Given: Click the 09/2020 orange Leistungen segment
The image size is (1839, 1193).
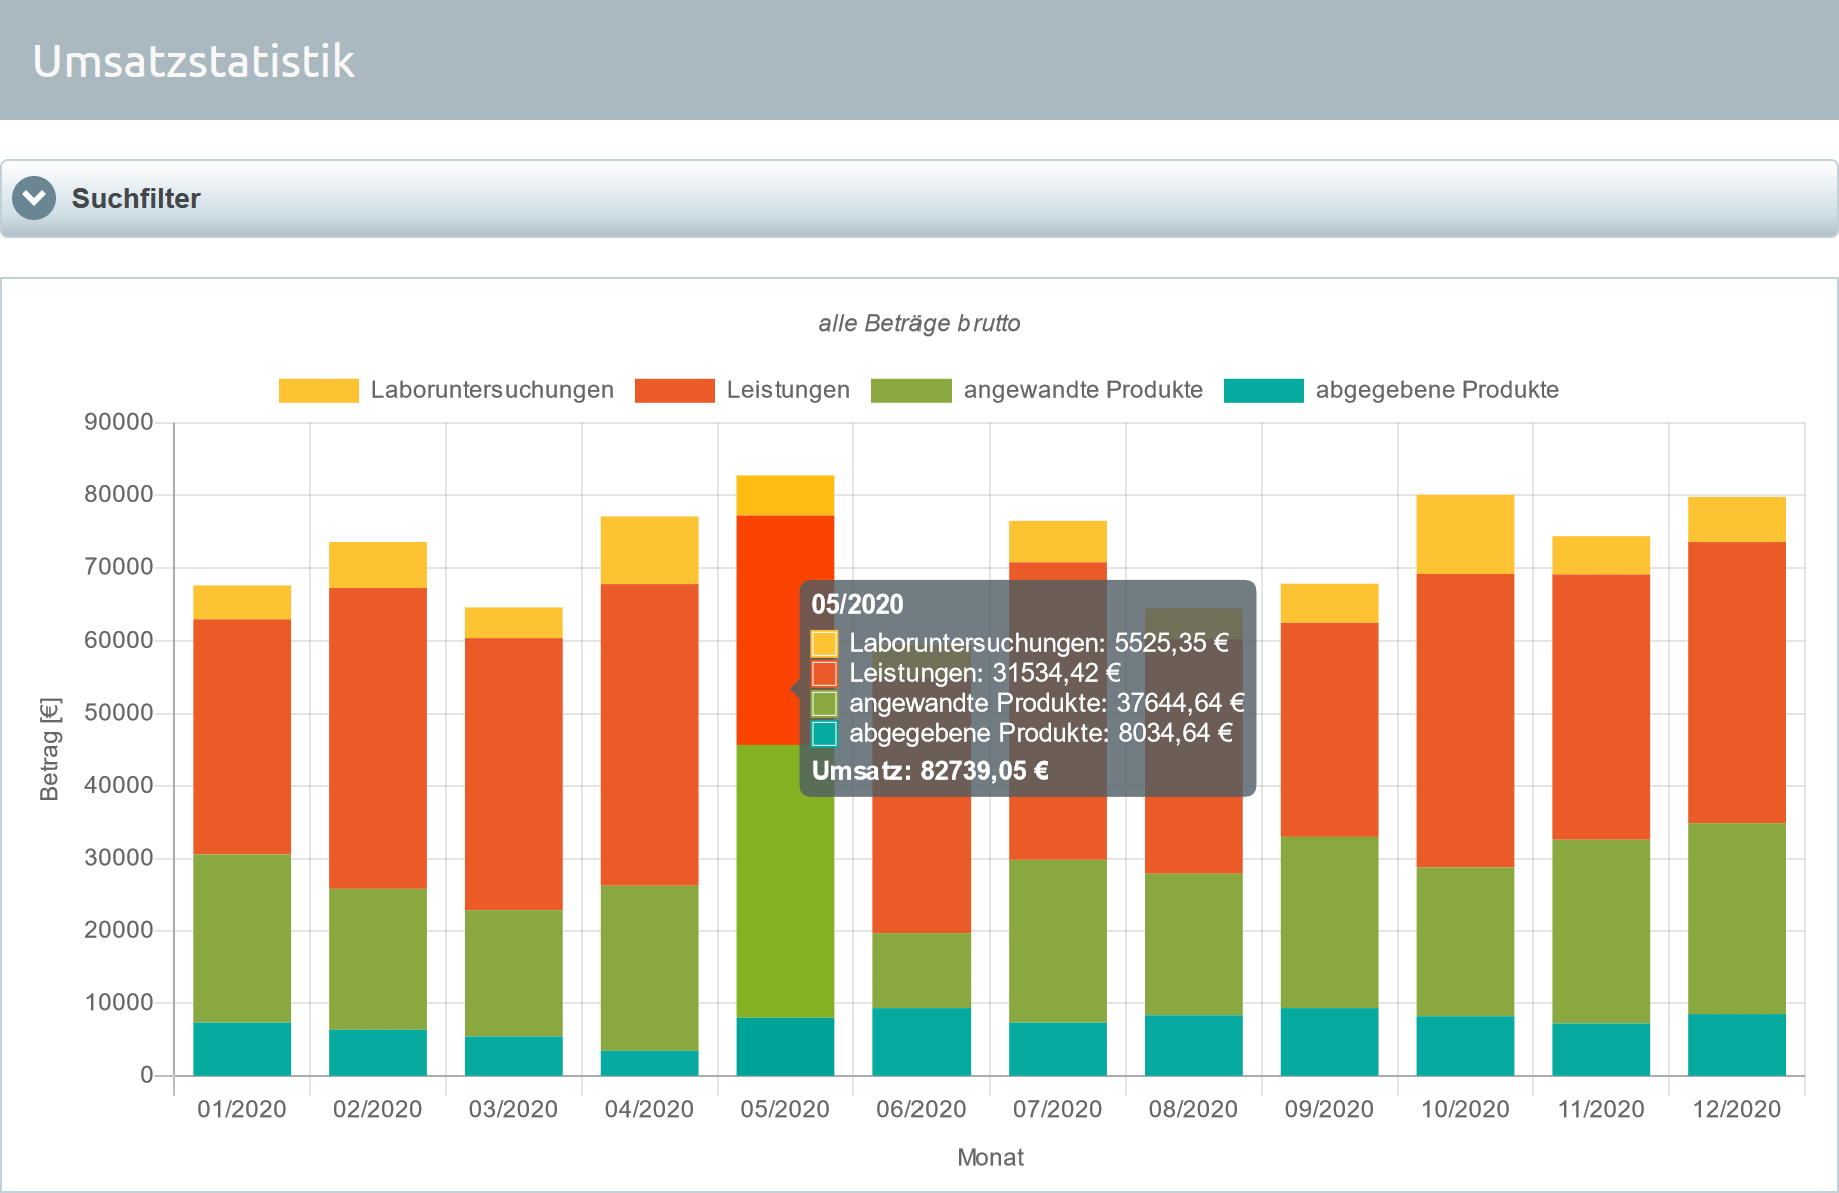Looking at the screenshot, I should pos(1330,730).
